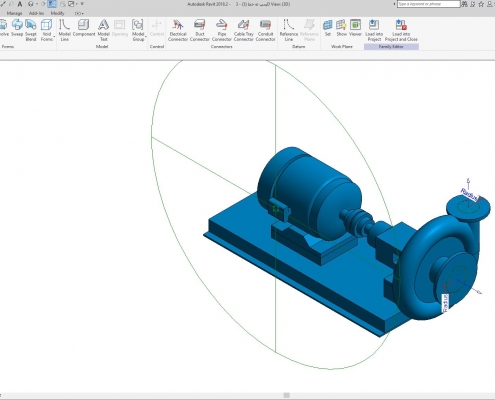Click the green connector marker on motor box
Screen dimensions: 495x400
(x=276, y=209)
